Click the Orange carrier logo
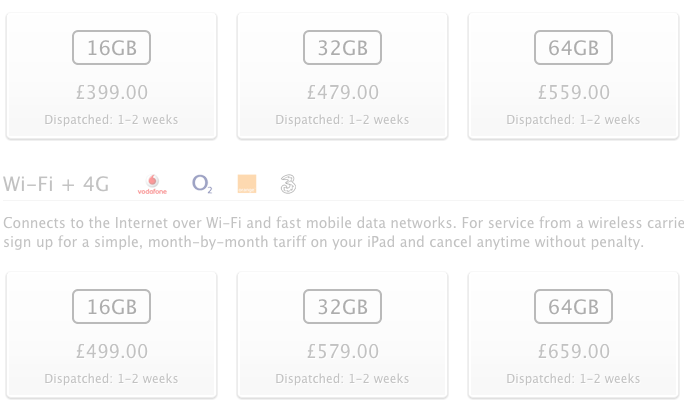Screen dimensions: 684x403 tap(247, 184)
